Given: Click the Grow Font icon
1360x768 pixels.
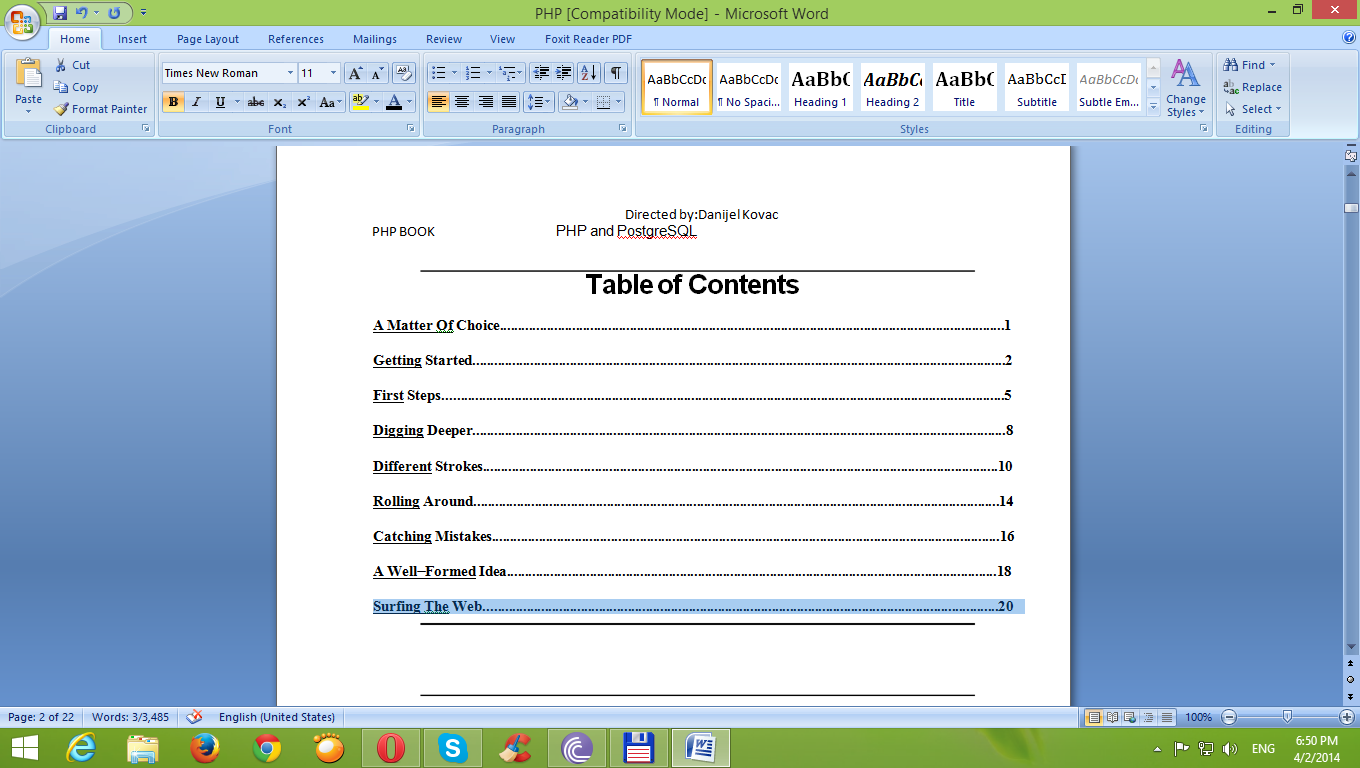Looking at the screenshot, I should click(355, 73).
